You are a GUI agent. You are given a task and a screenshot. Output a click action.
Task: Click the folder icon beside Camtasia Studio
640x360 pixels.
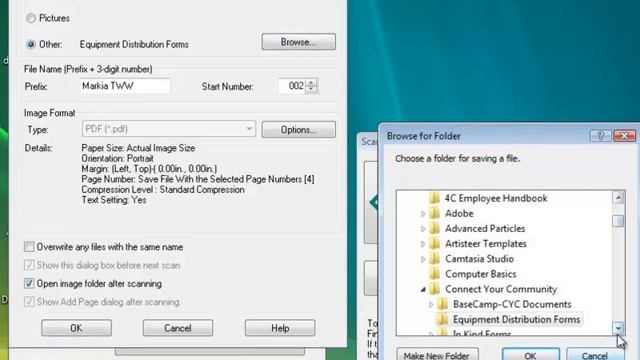pyautogui.click(x=435, y=259)
